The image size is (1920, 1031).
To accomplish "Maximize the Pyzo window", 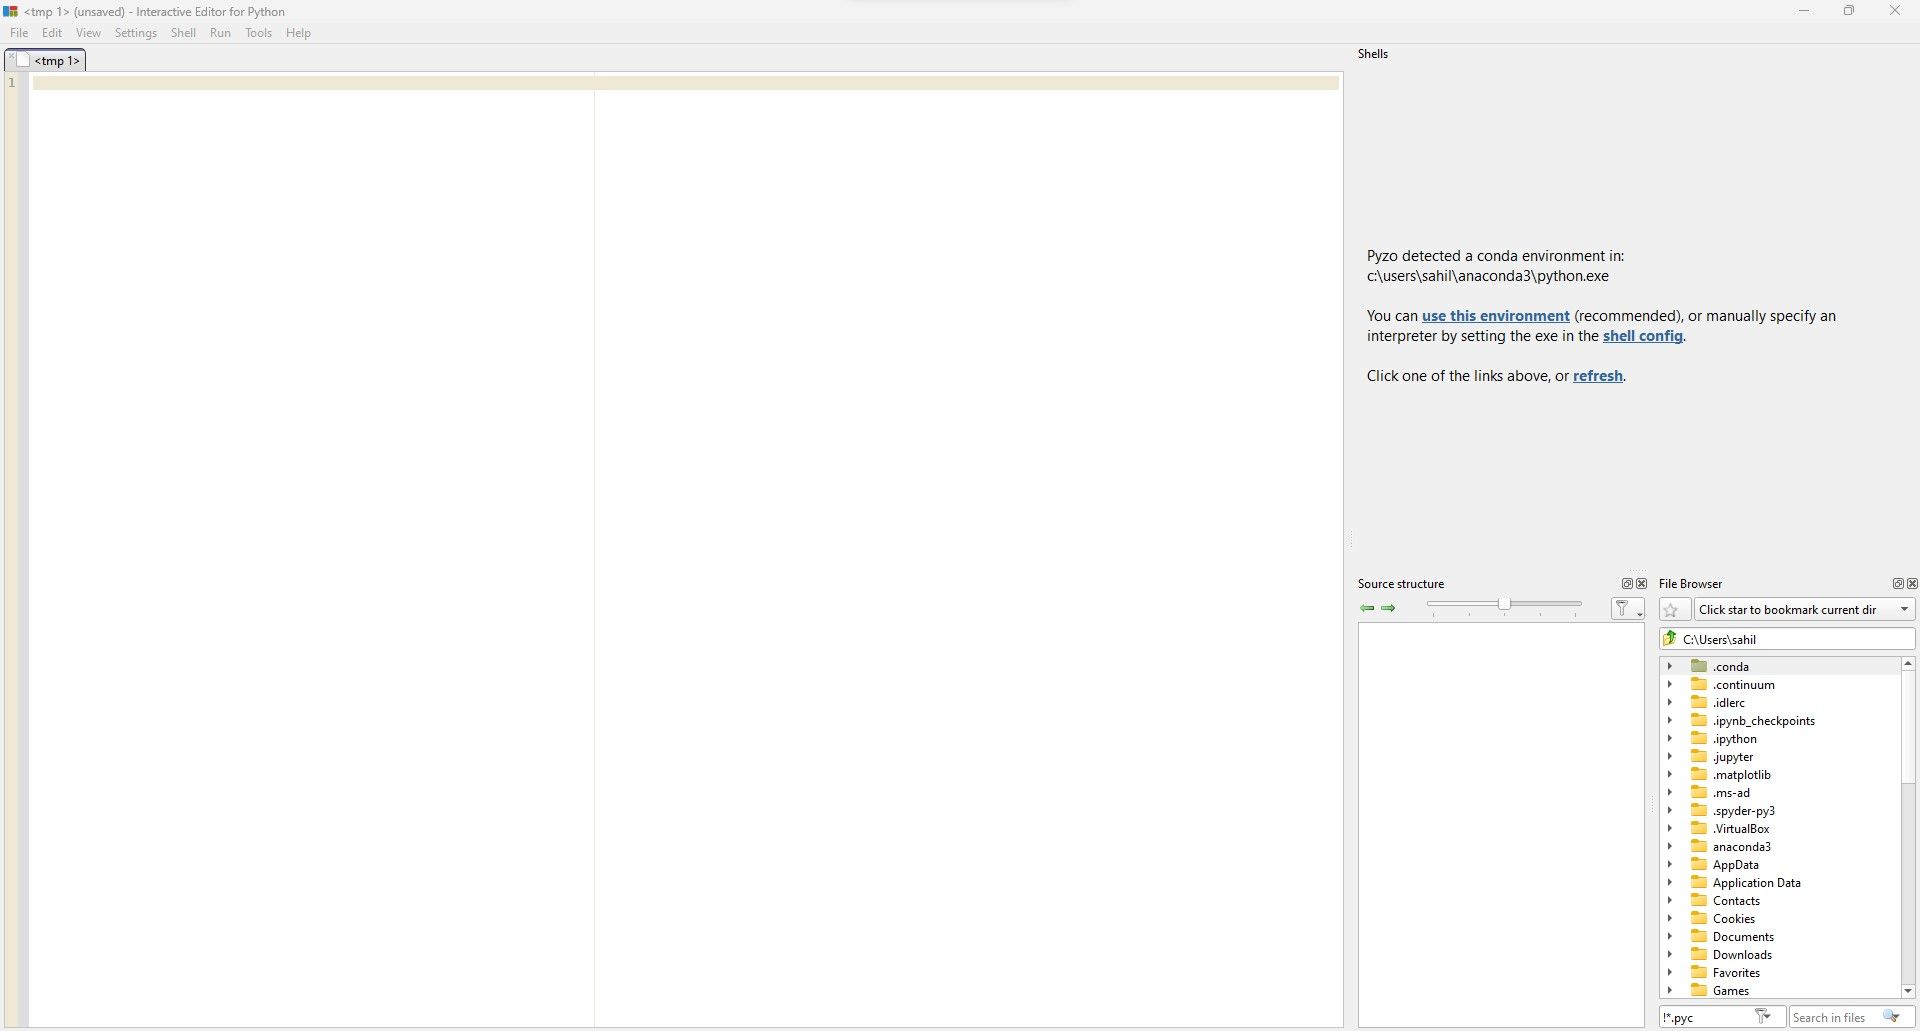I will coord(1849,11).
